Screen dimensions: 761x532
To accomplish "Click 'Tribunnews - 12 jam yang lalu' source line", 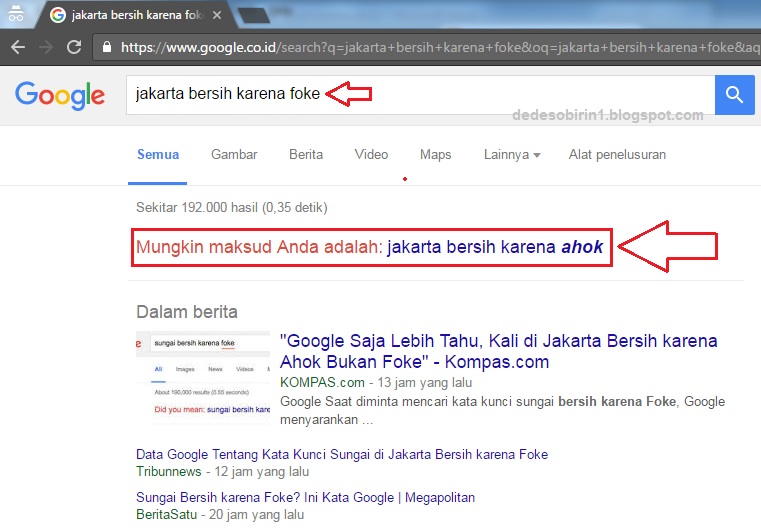I will pyautogui.click(x=222, y=471).
